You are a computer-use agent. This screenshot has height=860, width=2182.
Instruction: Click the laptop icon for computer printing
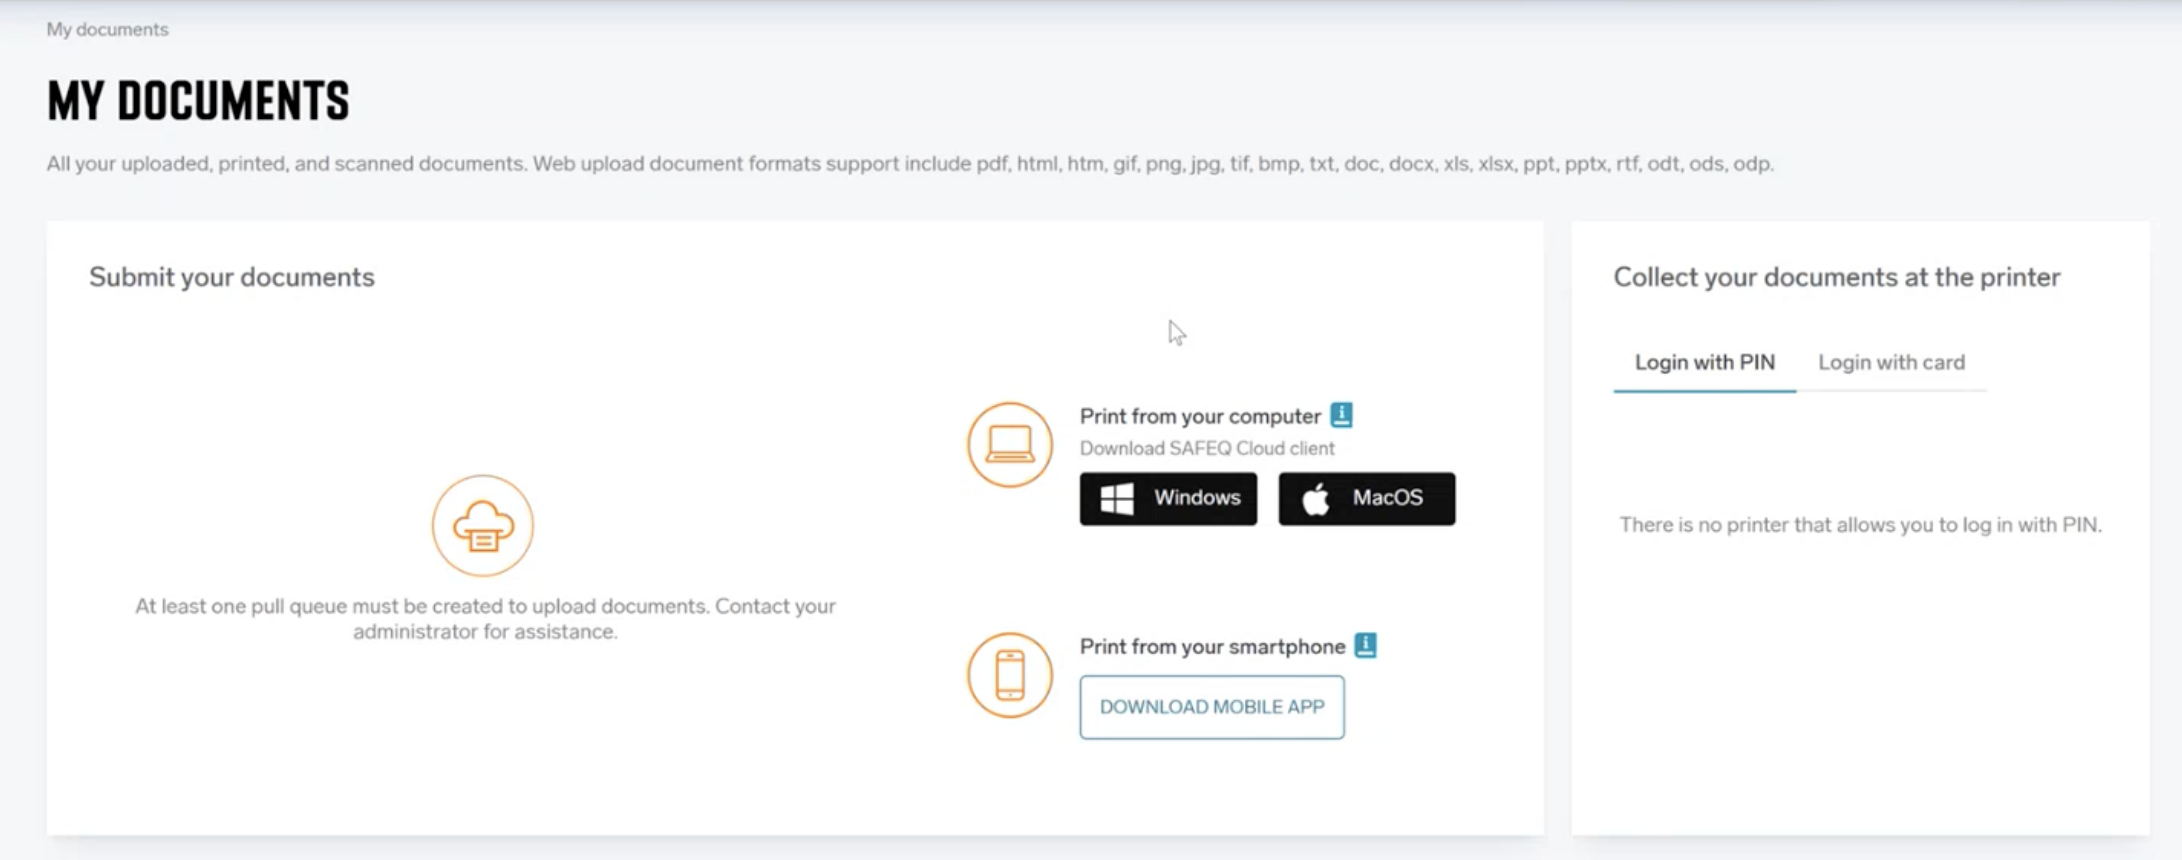pos(1010,445)
